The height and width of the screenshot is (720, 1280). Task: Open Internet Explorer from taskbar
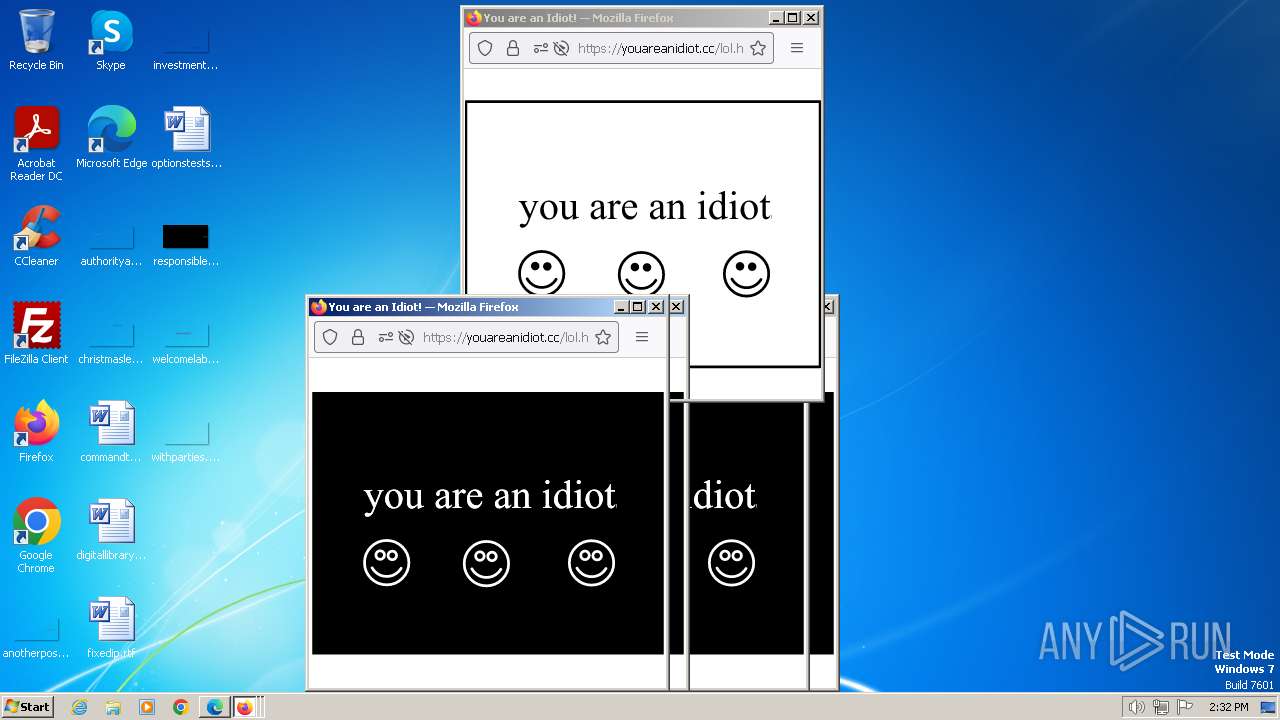pos(79,707)
